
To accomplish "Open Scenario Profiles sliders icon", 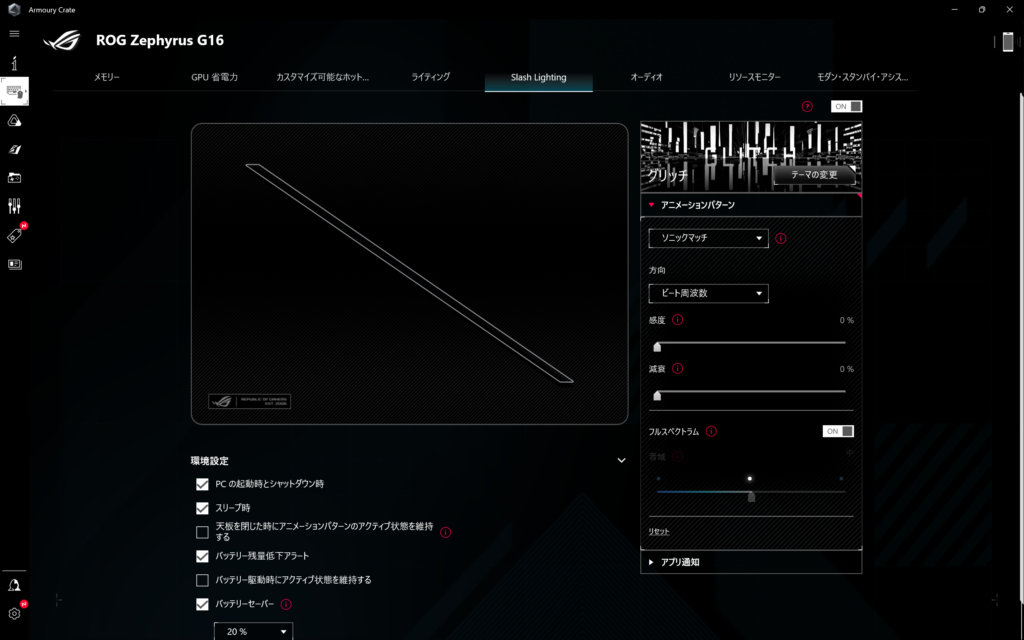I will click(x=14, y=206).
